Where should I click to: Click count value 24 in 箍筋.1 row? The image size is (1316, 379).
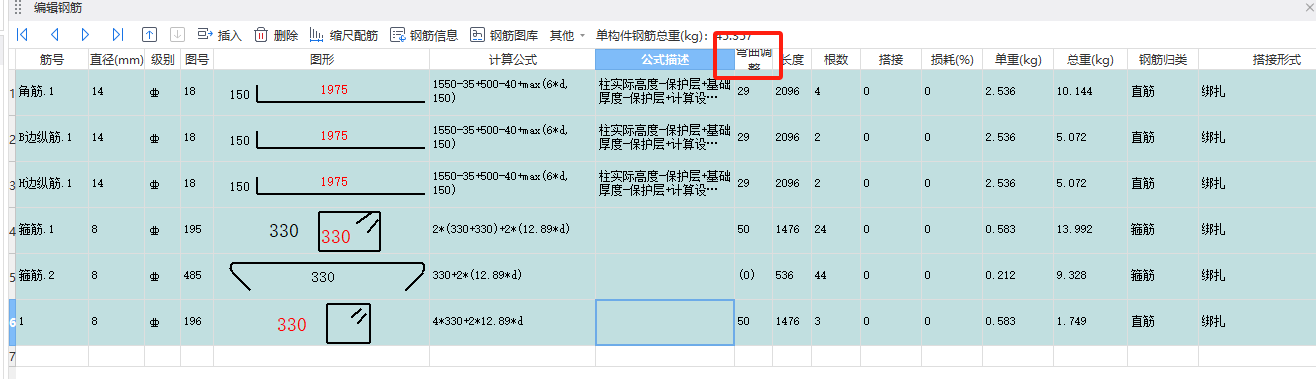click(836, 230)
